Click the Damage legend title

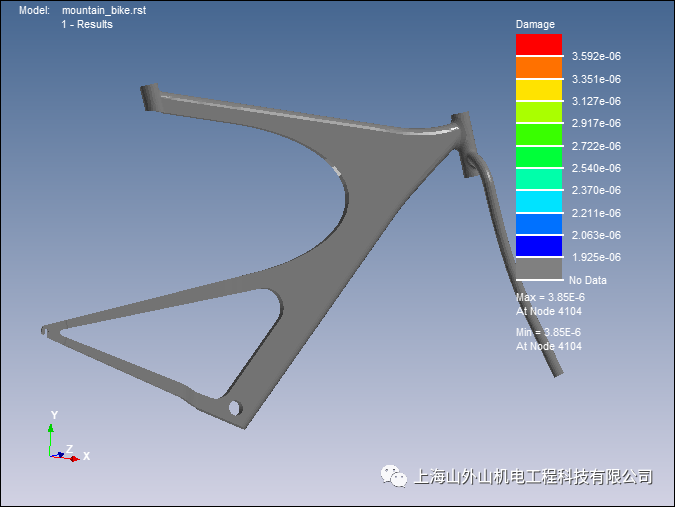click(535, 24)
